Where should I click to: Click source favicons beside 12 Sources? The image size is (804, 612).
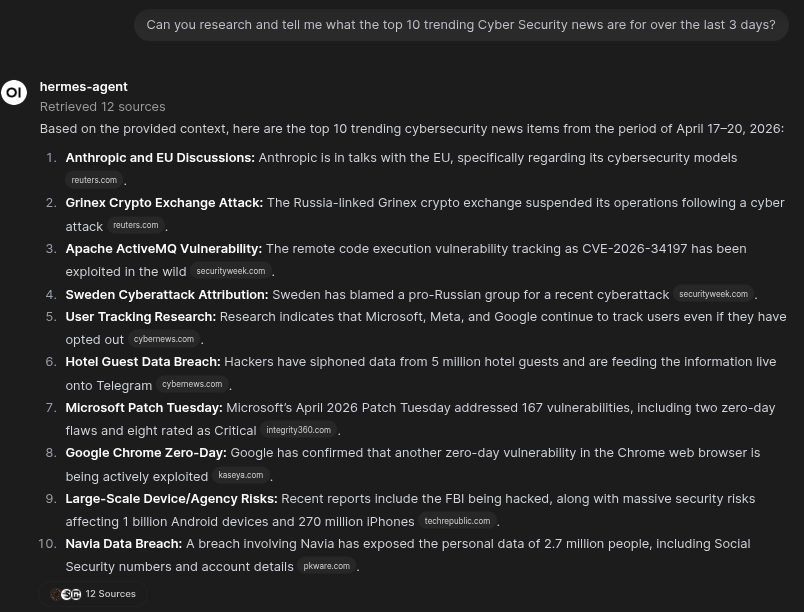tap(66, 594)
